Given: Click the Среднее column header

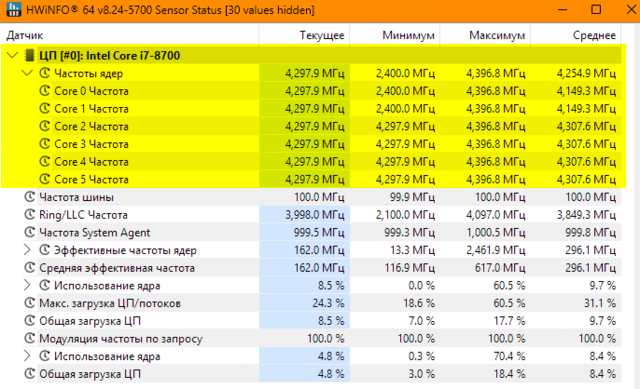Looking at the screenshot, I should pos(576,35).
